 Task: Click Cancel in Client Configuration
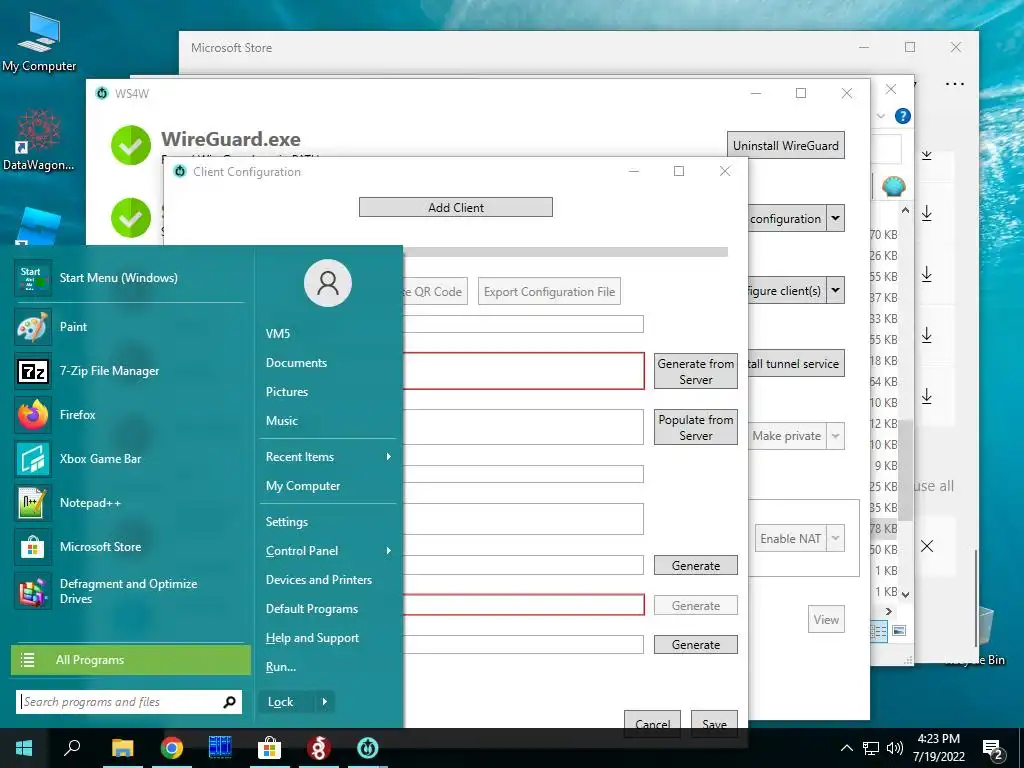coord(652,724)
